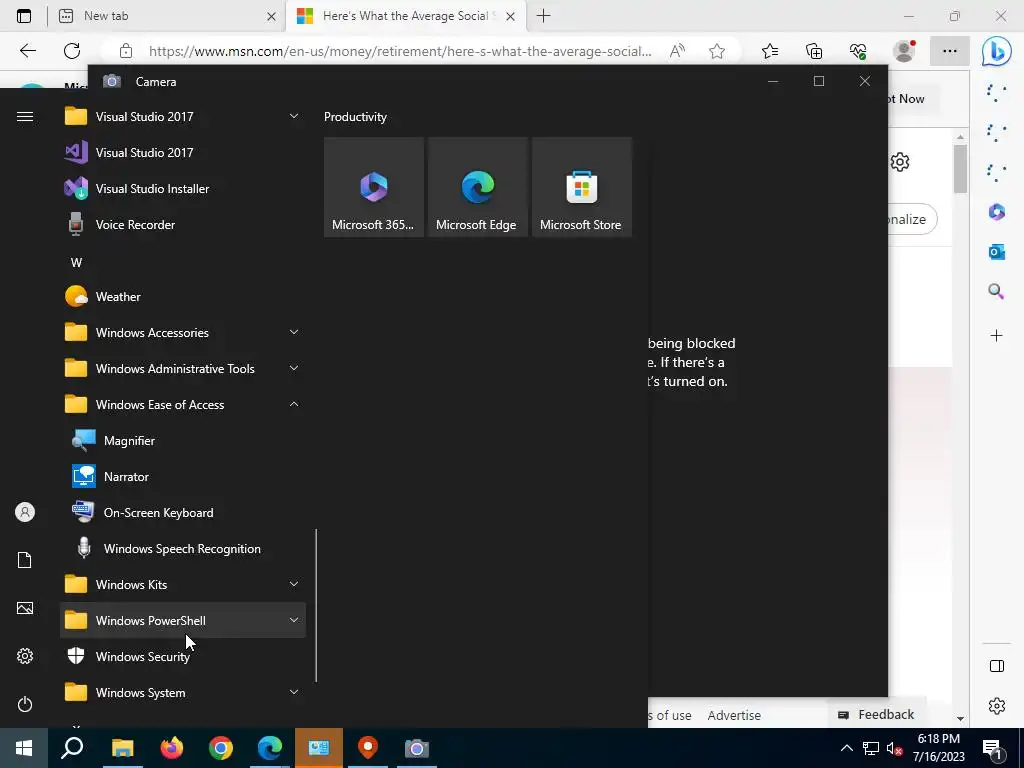Screen dimensions: 1024x768
Task: Click search icon in Edge sidebar
Action: click(x=997, y=291)
